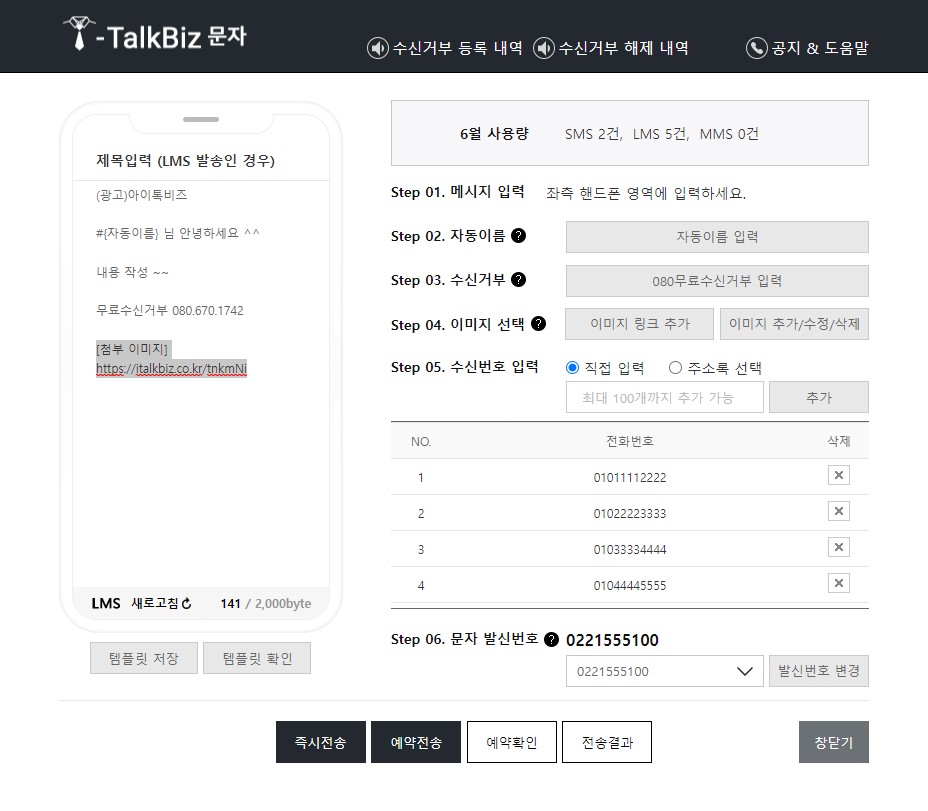Click 전송결과 button
Image resolution: width=928 pixels, height=811 pixels.
pyautogui.click(x=607, y=742)
